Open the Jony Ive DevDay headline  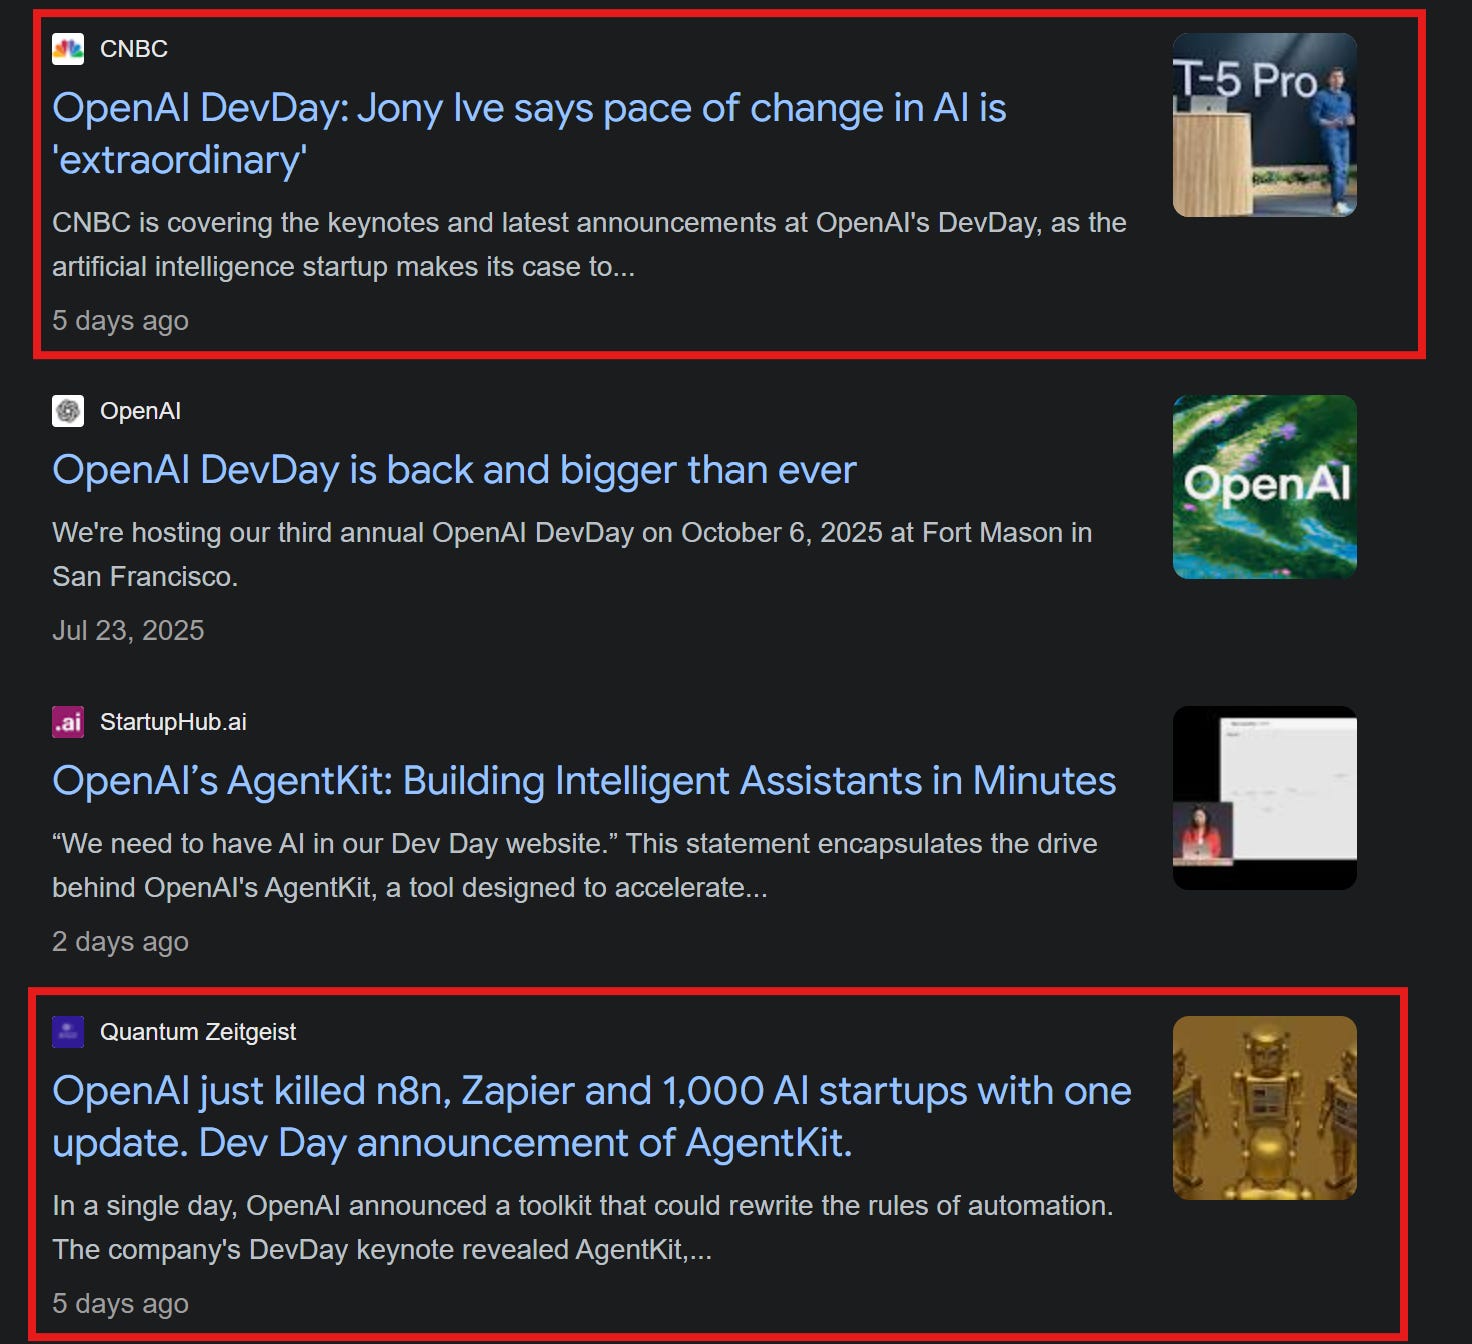529,134
